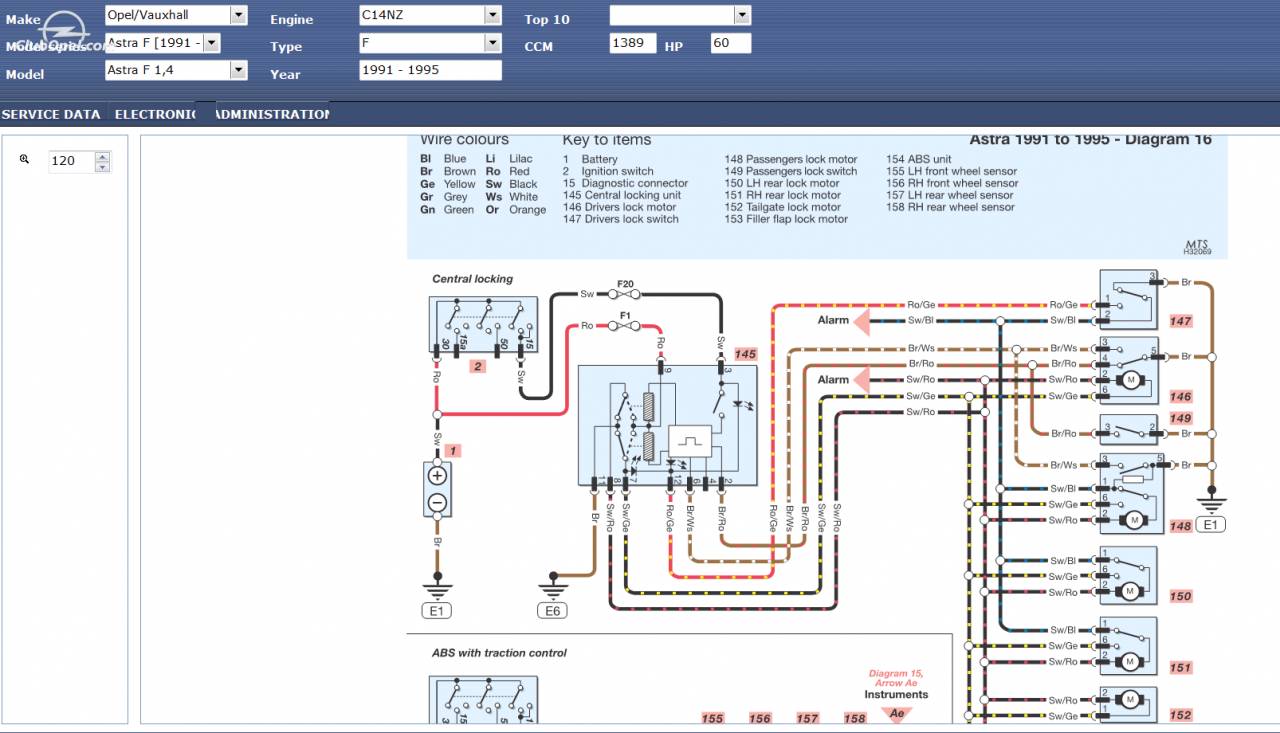Click the passengers lock motor component 148
This screenshot has height=733, width=1280.
(x=1132, y=493)
